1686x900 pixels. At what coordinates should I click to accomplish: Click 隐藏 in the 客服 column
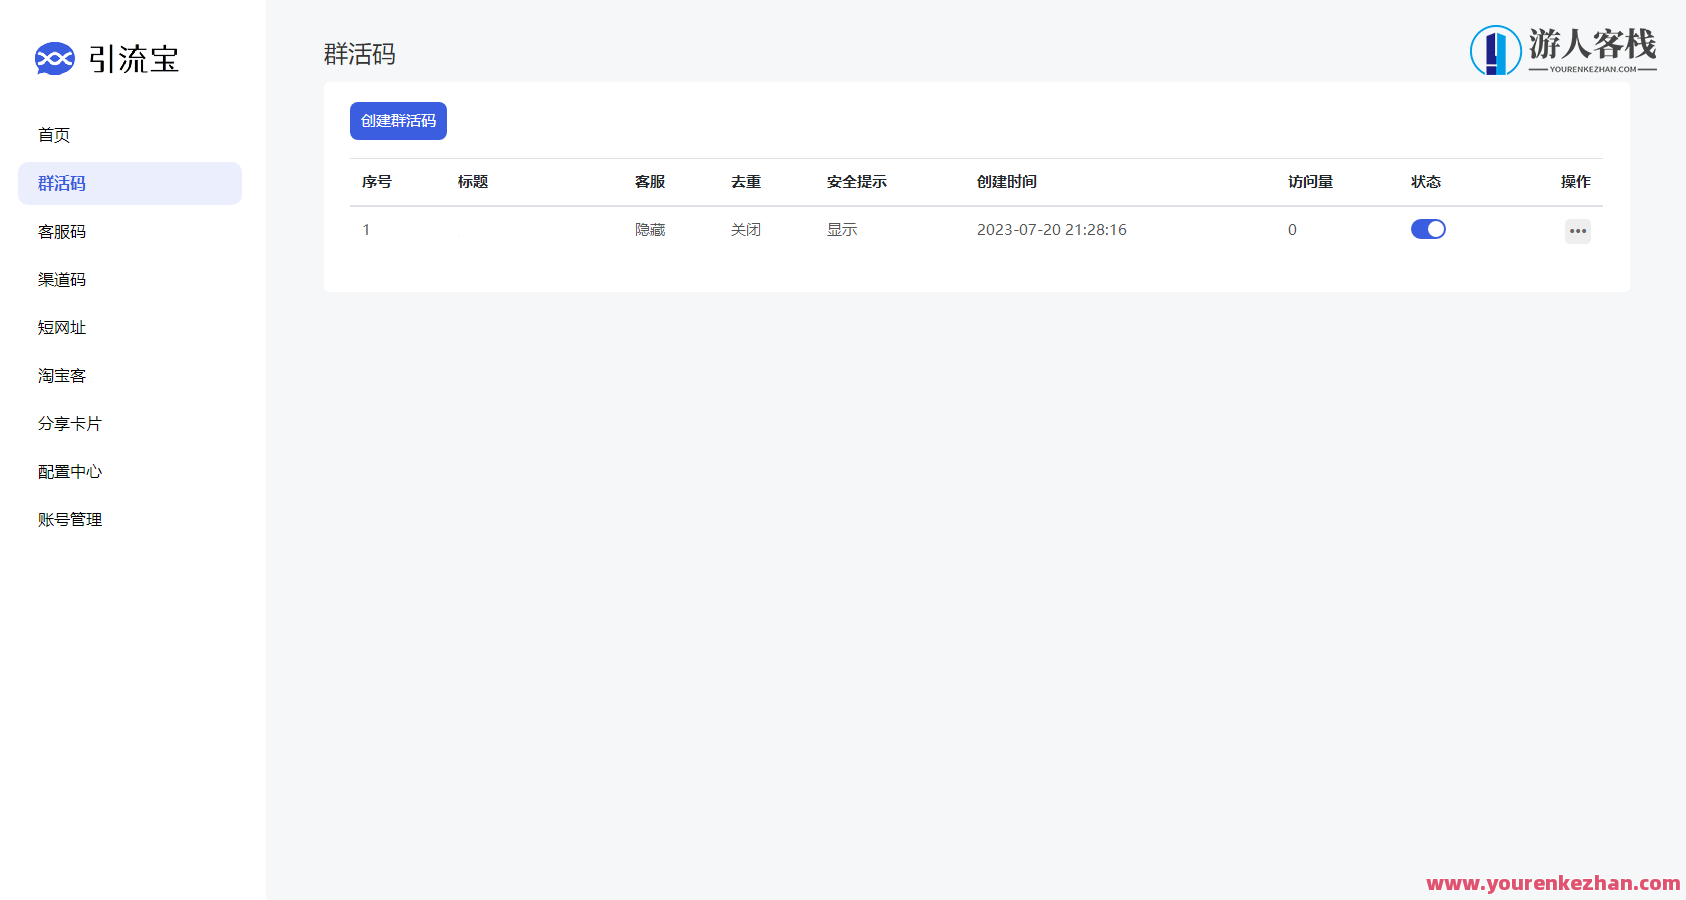pyautogui.click(x=649, y=229)
